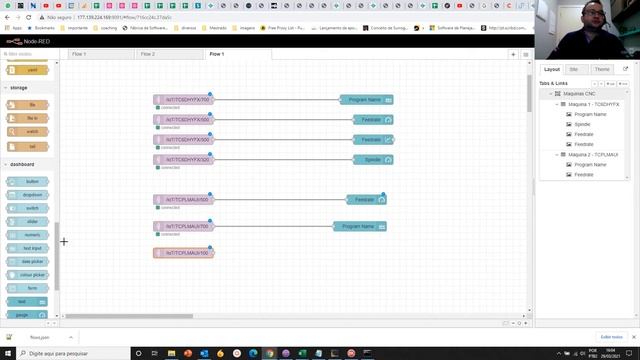This screenshot has width=640, height=360.
Task: Switch to the Flow 2 tab
Action: 169,54
